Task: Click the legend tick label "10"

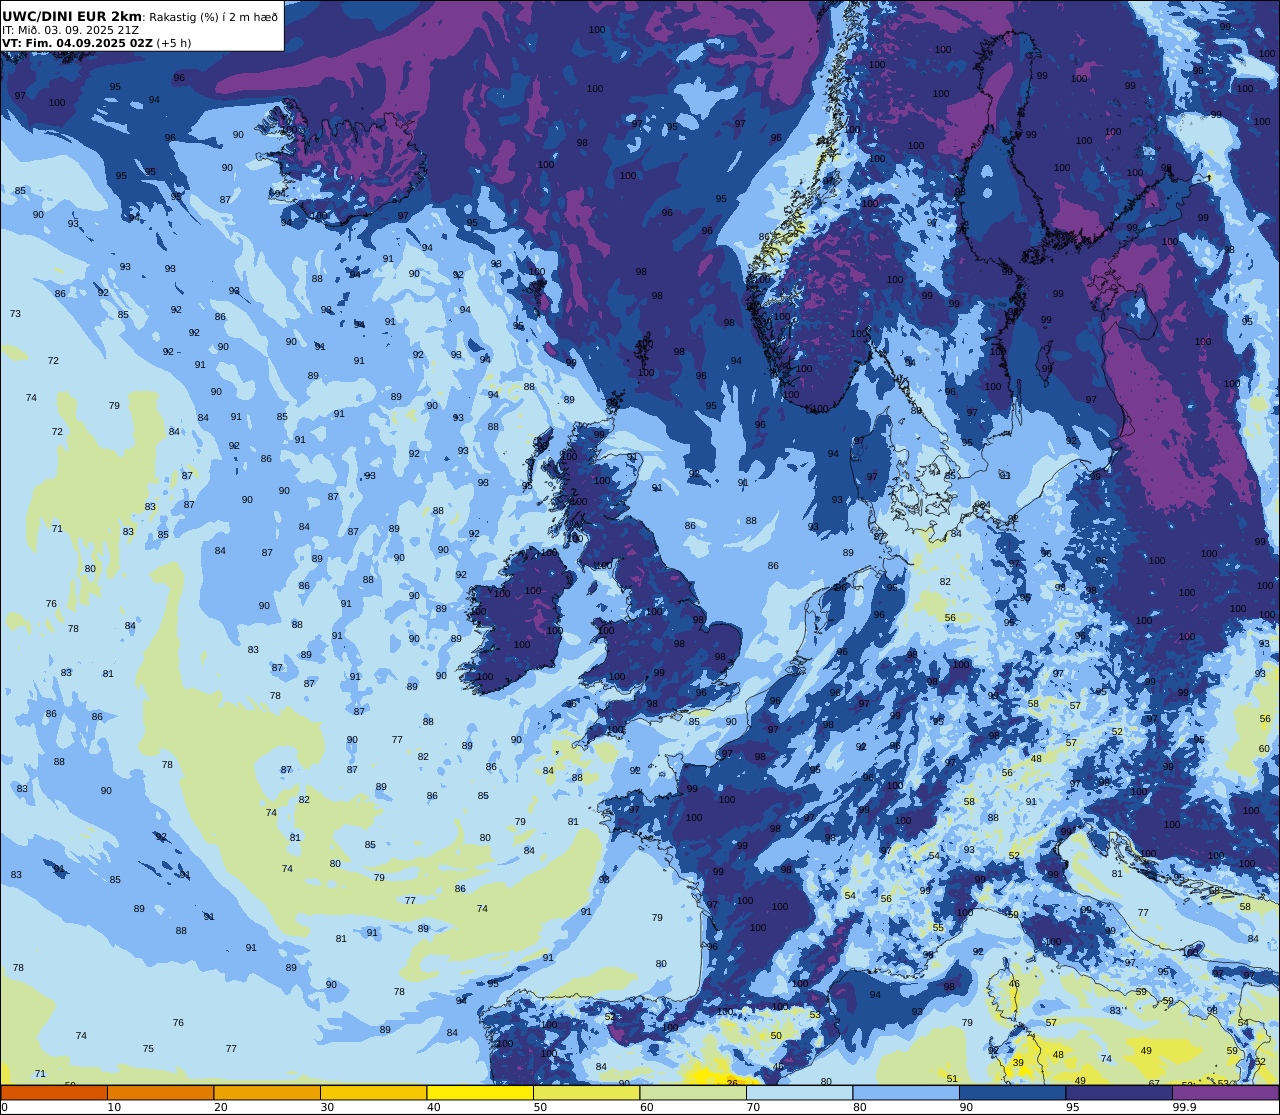Action: [x=114, y=1107]
